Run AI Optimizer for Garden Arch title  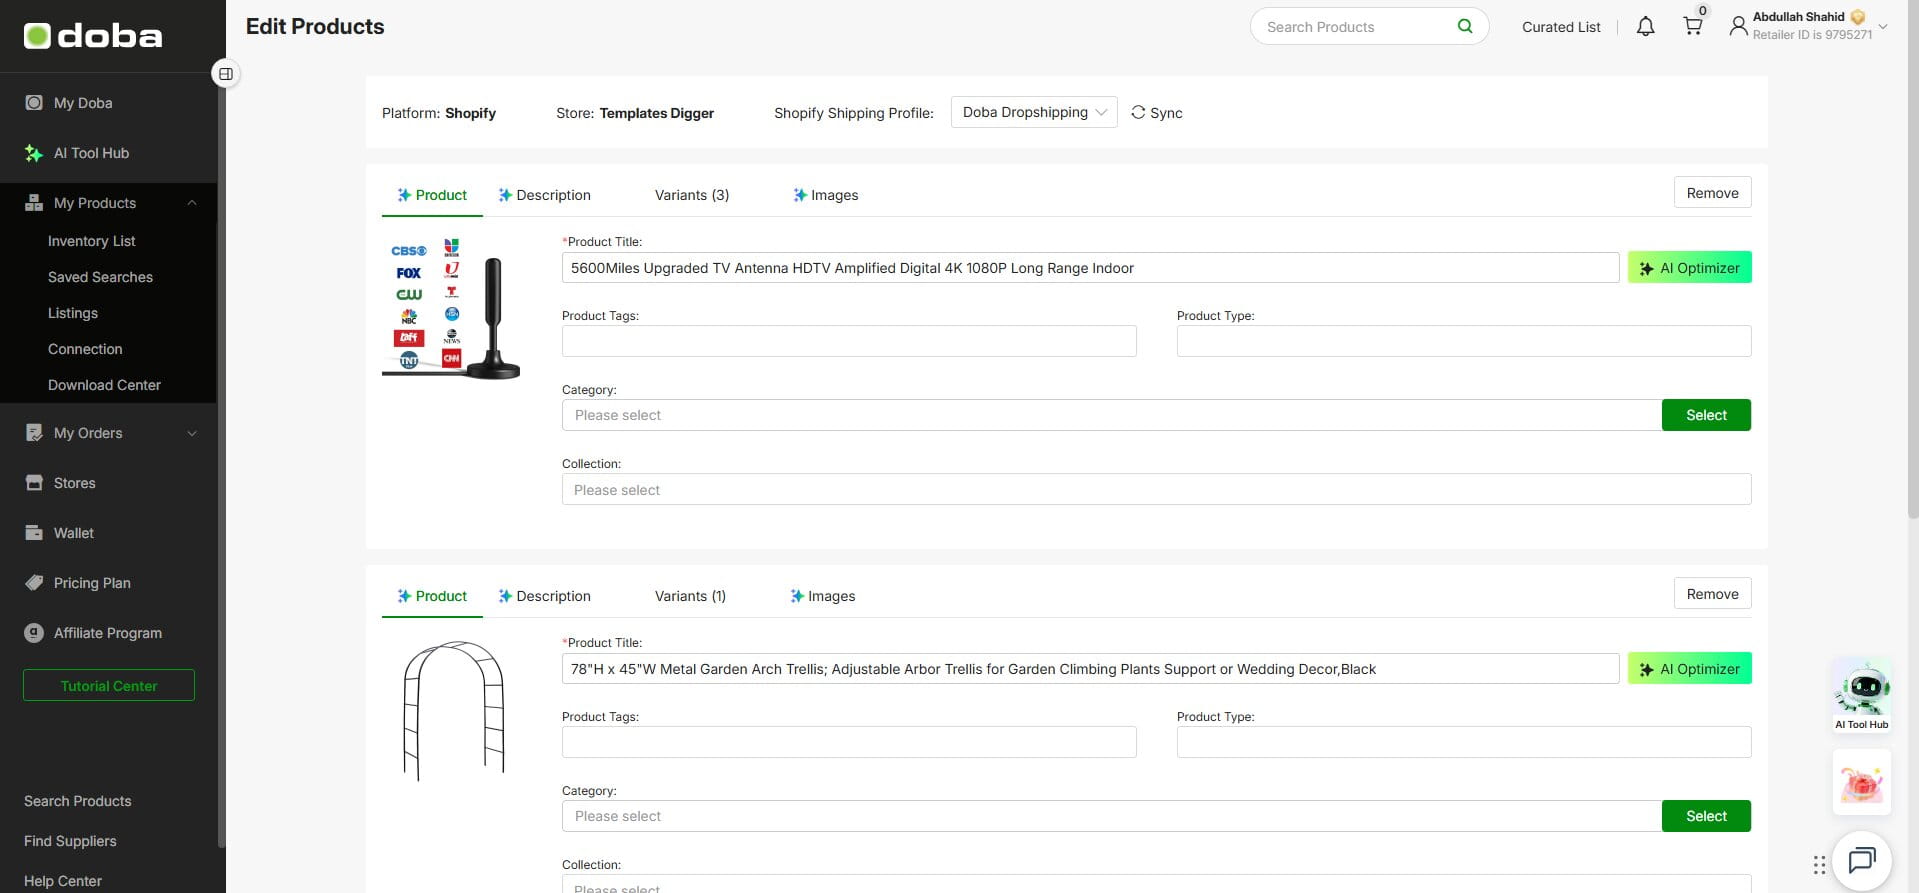tap(1689, 668)
